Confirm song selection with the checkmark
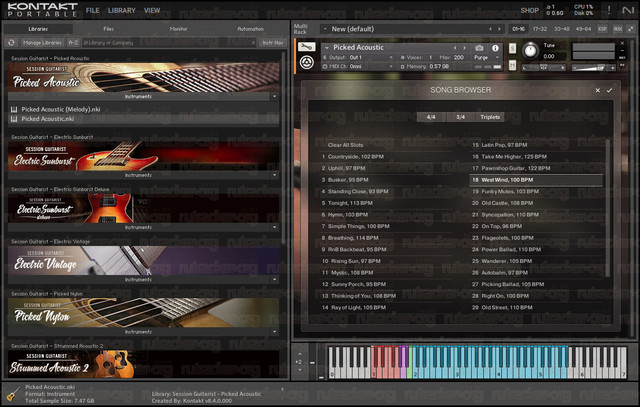Viewport: 640px width, 407px height. pos(609,90)
